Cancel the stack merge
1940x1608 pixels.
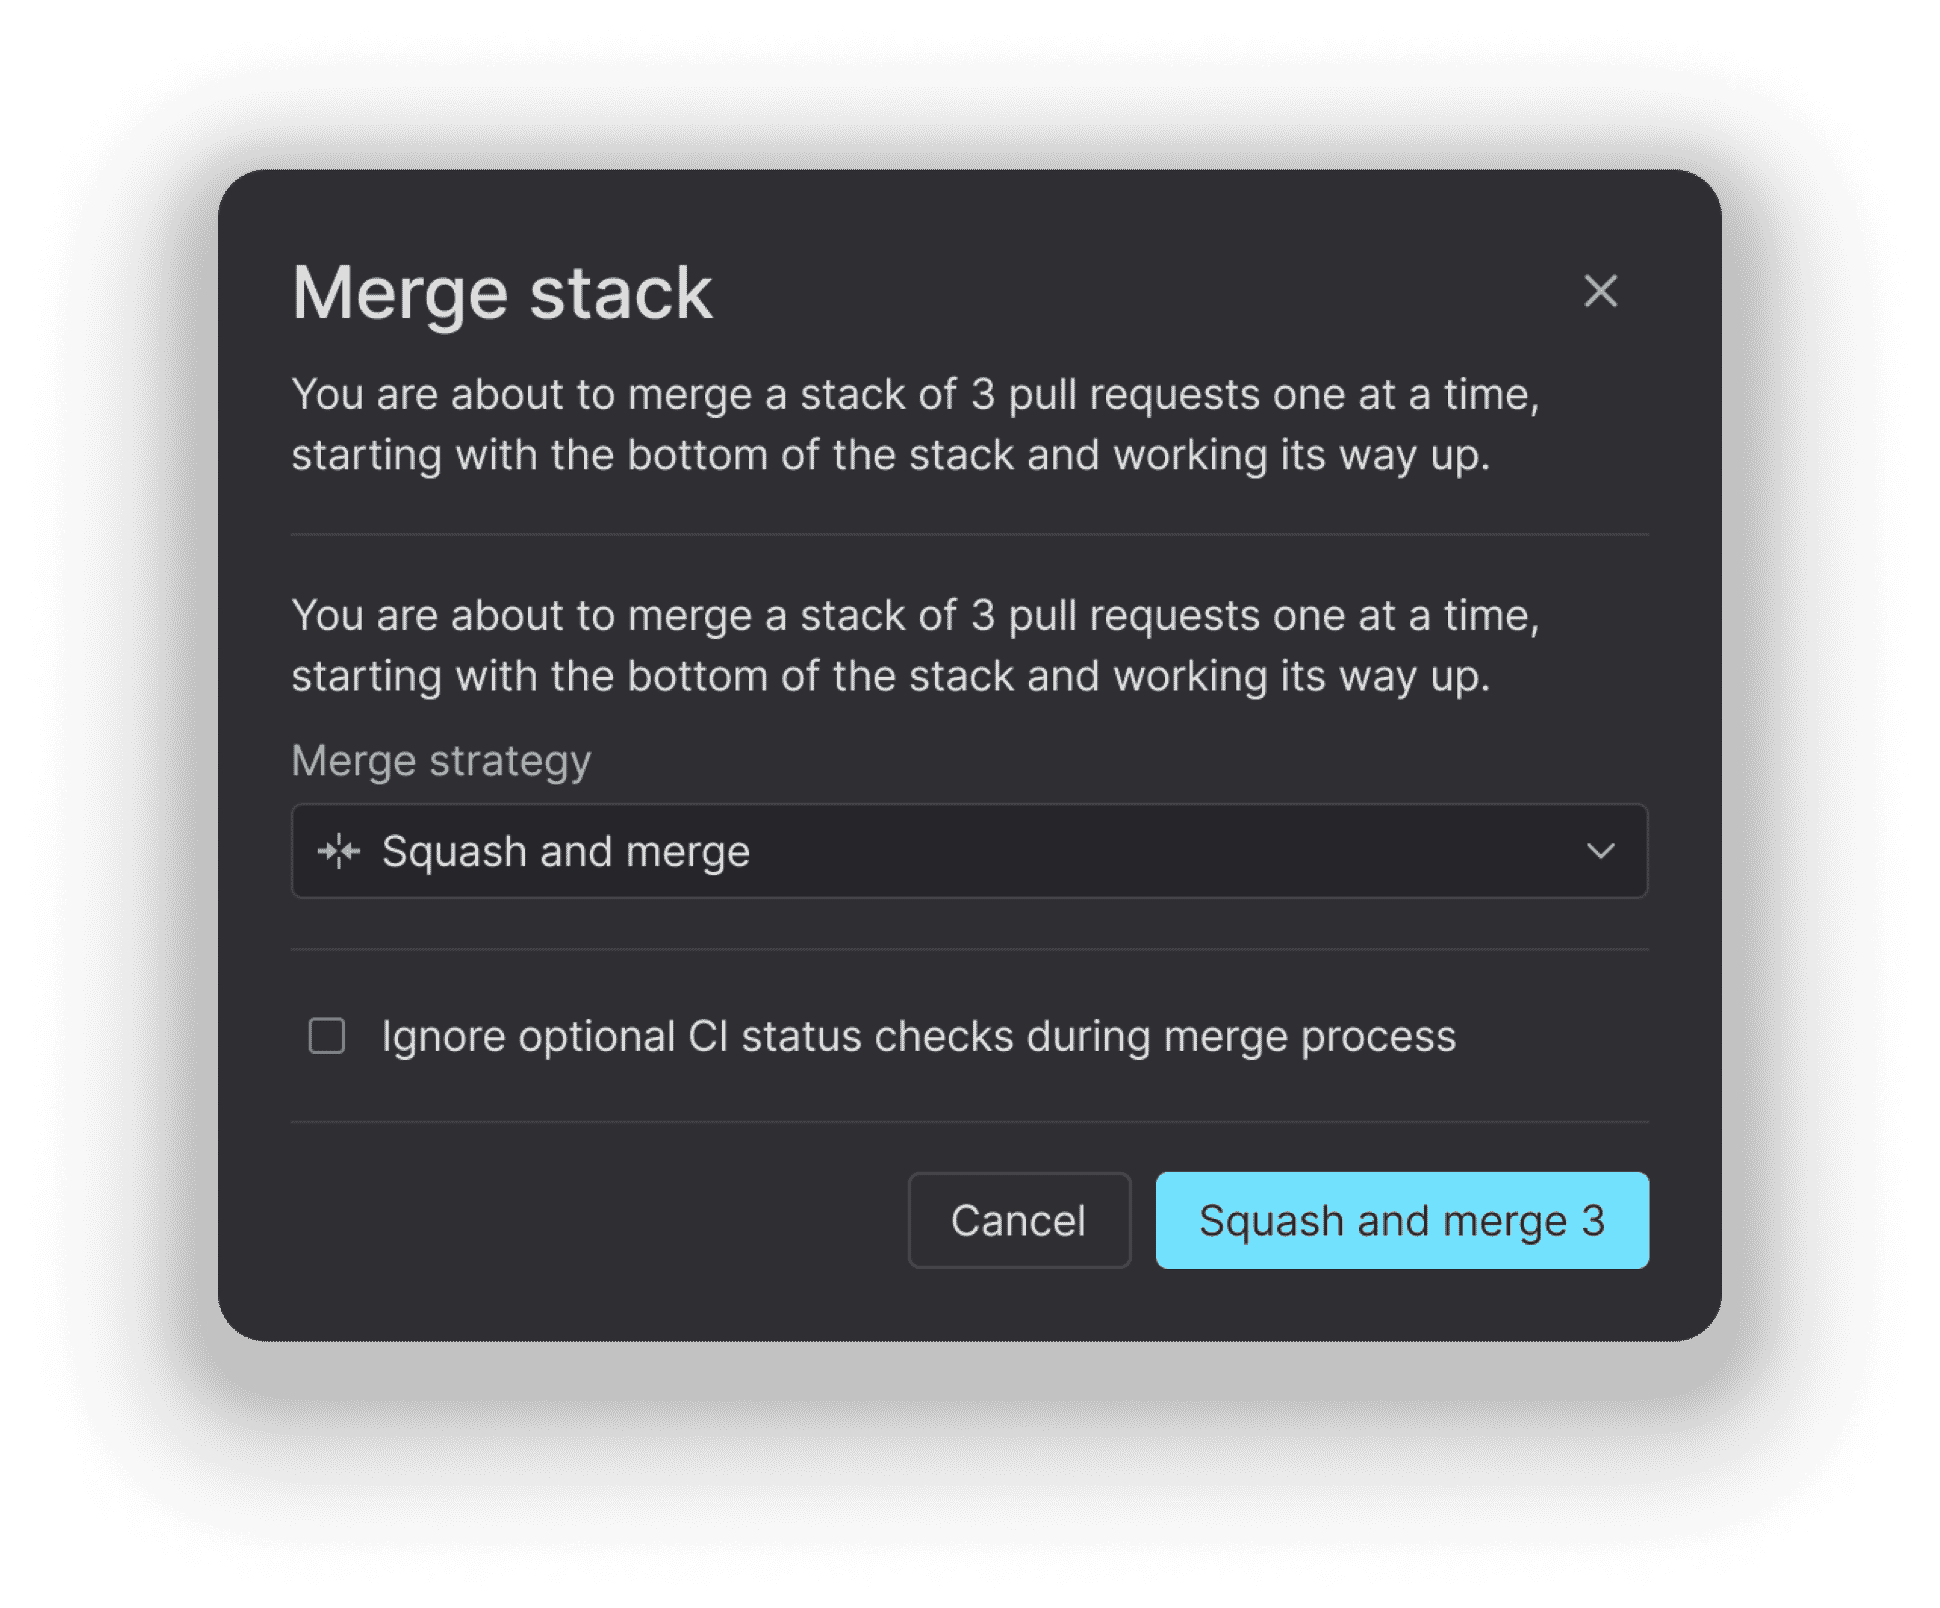(x=1019, y=1220)
